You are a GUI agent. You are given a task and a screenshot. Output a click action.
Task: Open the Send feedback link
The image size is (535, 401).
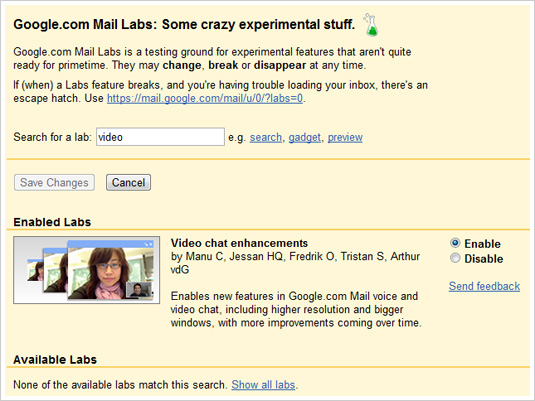pyautogui.click(x=484, y=286)
